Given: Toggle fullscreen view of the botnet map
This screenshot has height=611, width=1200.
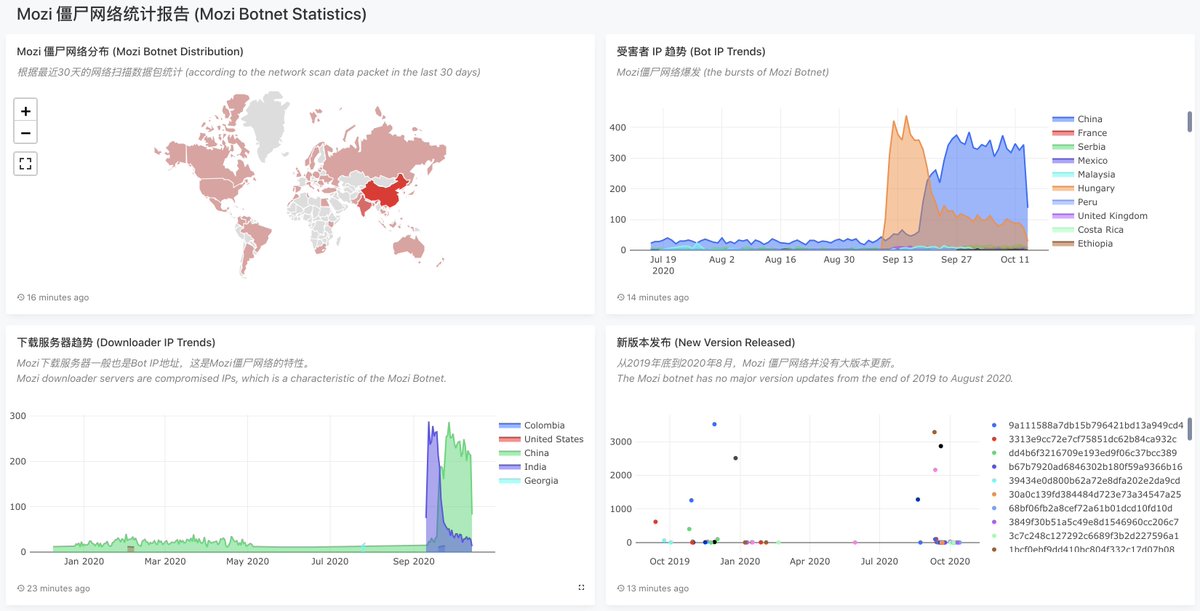Looking at the screenshot, I should click(26, 163).
